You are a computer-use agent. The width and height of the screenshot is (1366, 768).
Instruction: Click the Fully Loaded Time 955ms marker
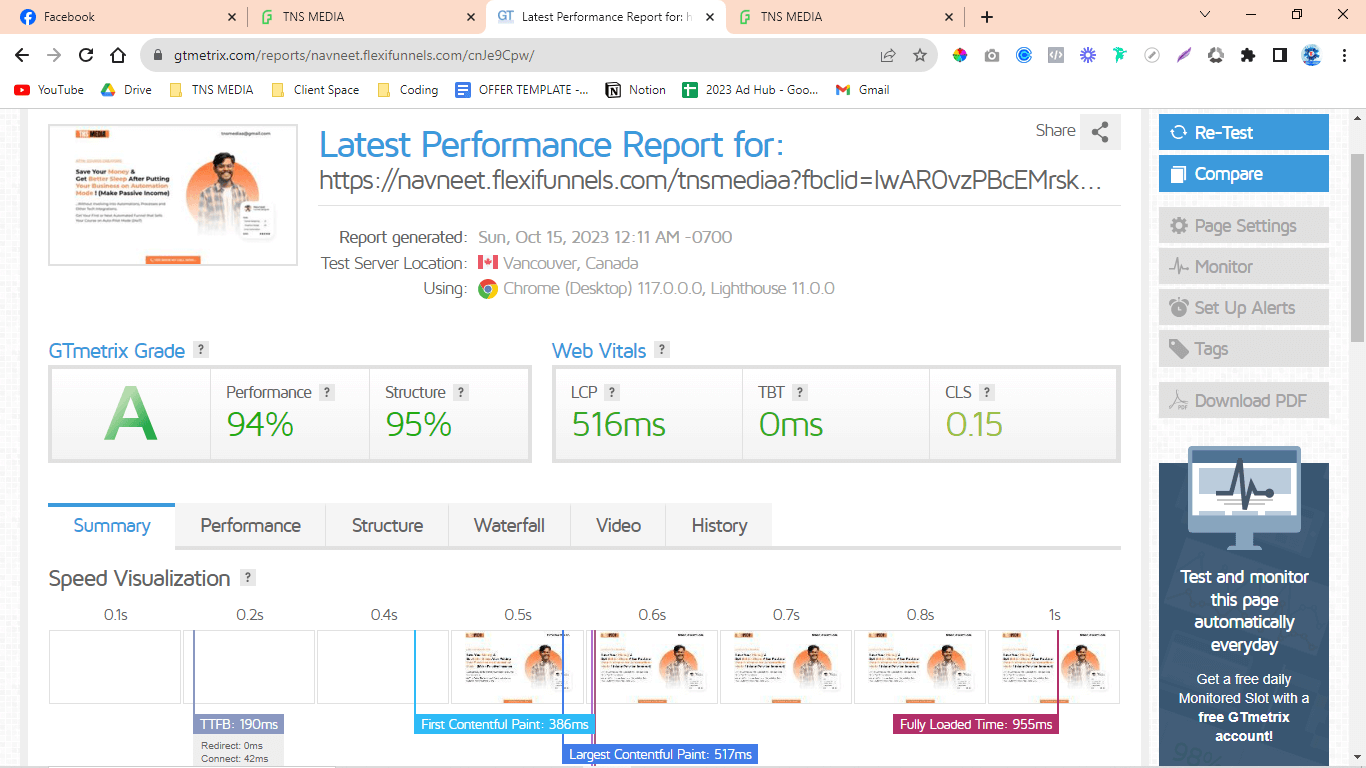point(975,724)
